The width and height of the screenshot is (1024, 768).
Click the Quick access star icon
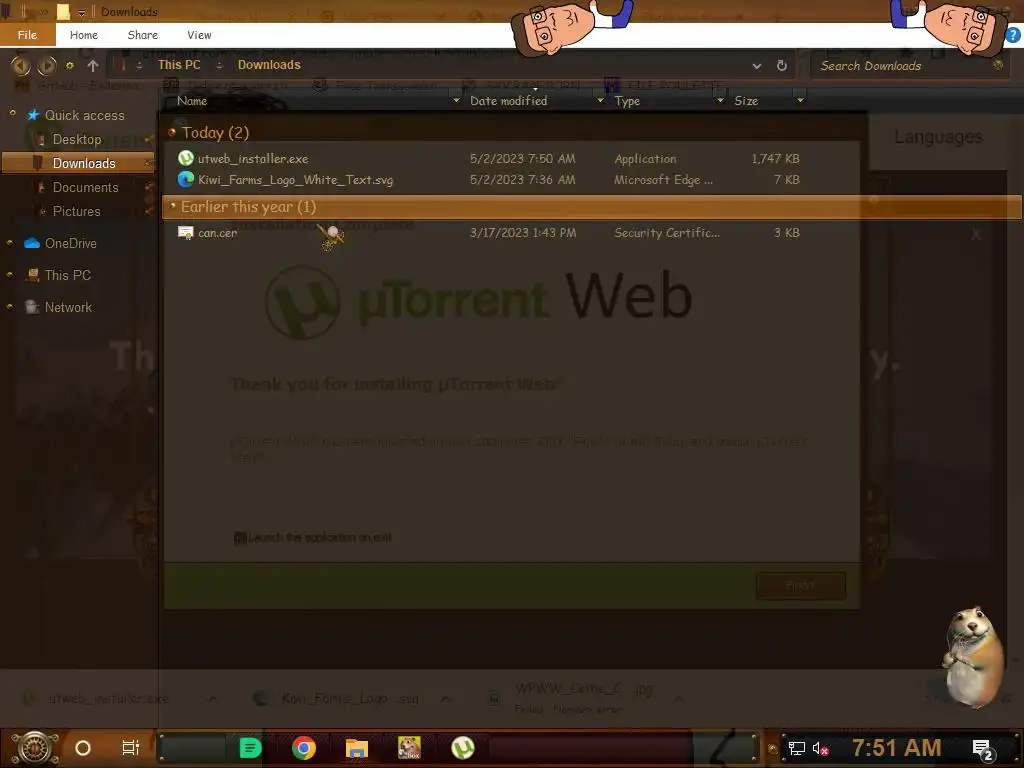coord(33,115)
